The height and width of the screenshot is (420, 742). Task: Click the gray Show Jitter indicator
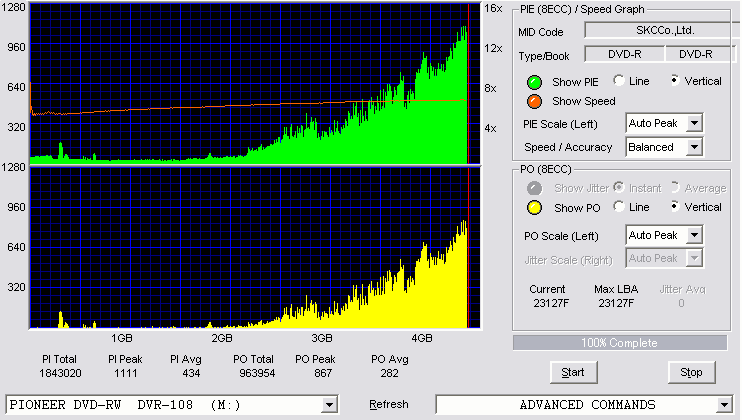point(534,188)
